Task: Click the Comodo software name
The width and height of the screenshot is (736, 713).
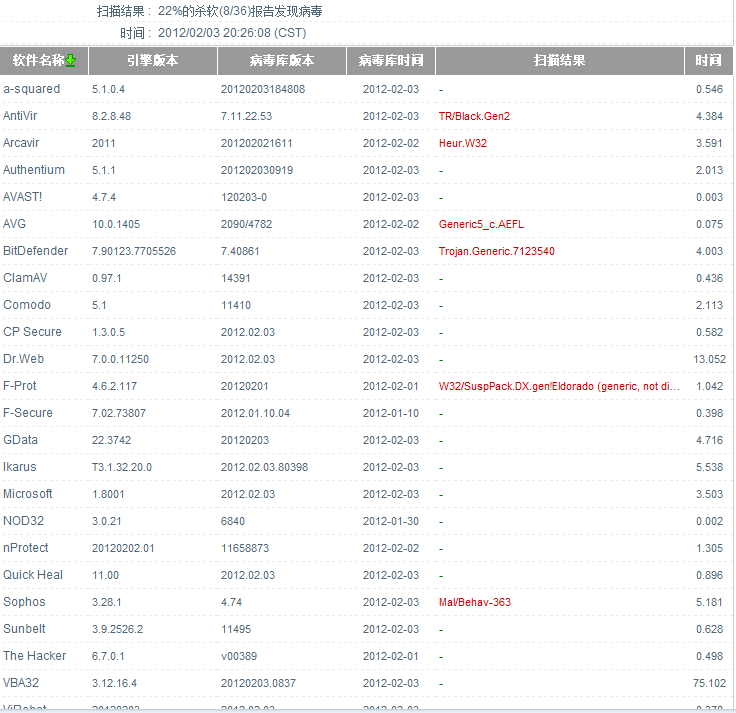Action: (27, 305)
